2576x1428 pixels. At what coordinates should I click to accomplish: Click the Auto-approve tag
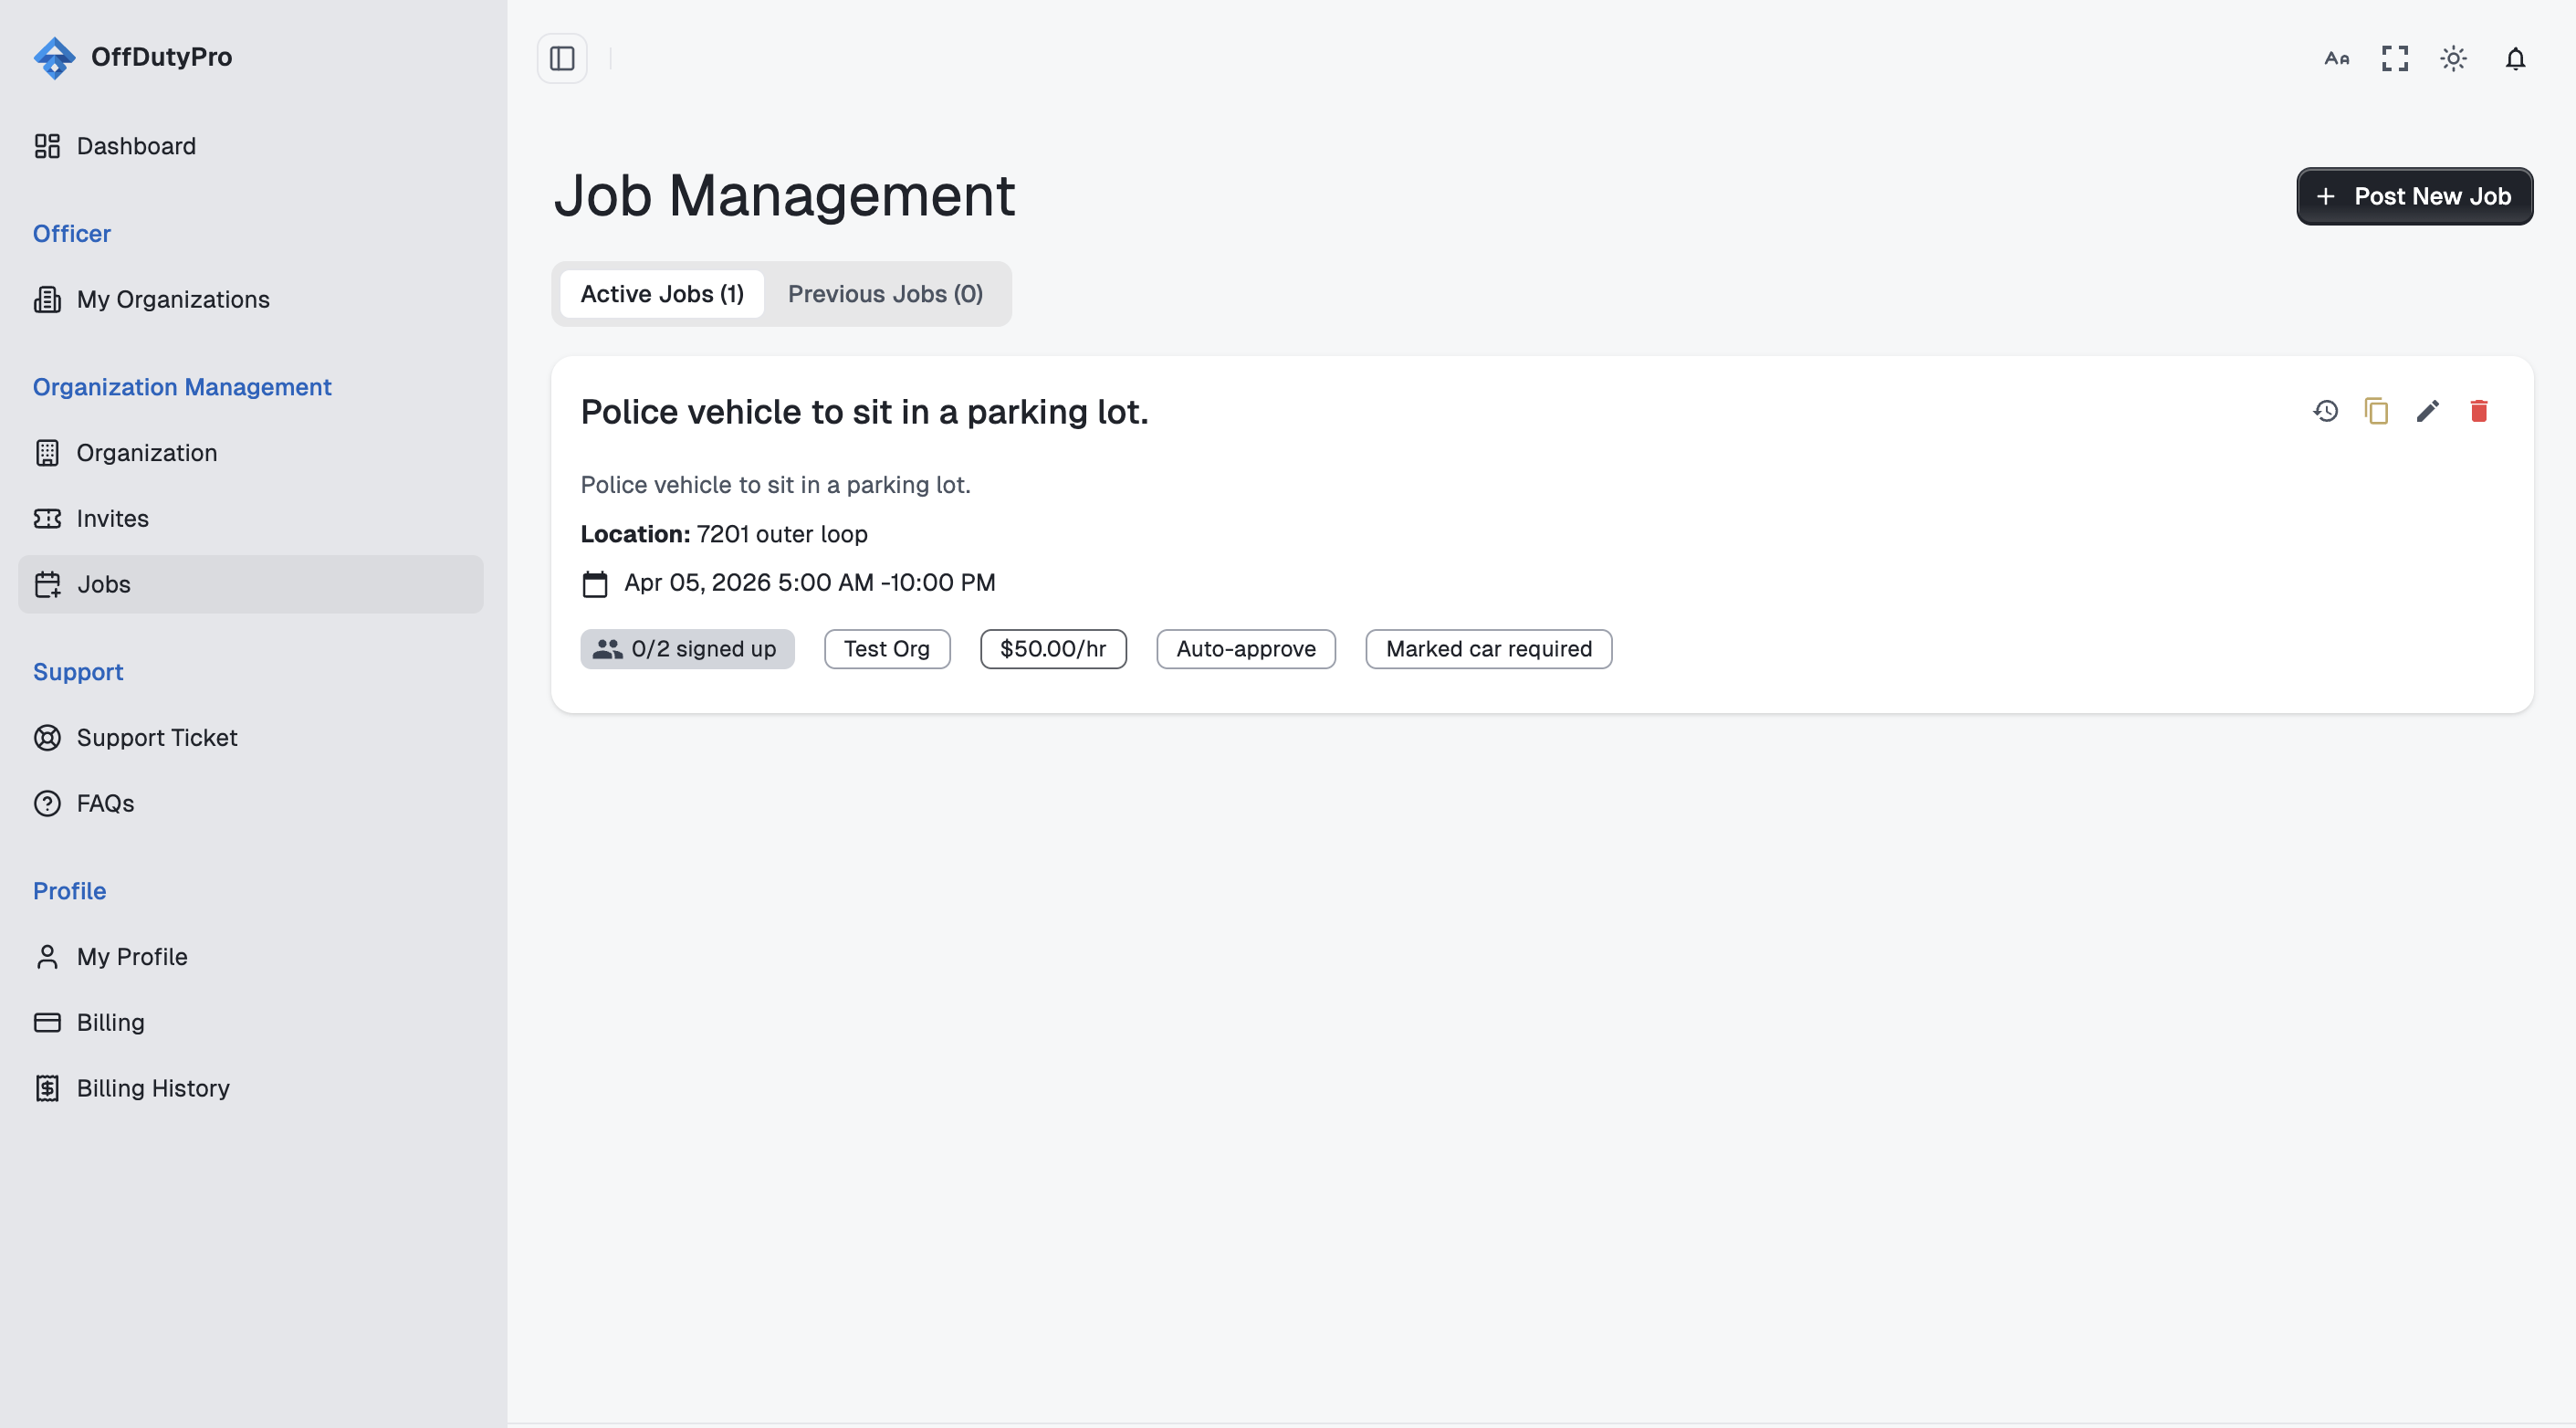[x=1246, y=649]
